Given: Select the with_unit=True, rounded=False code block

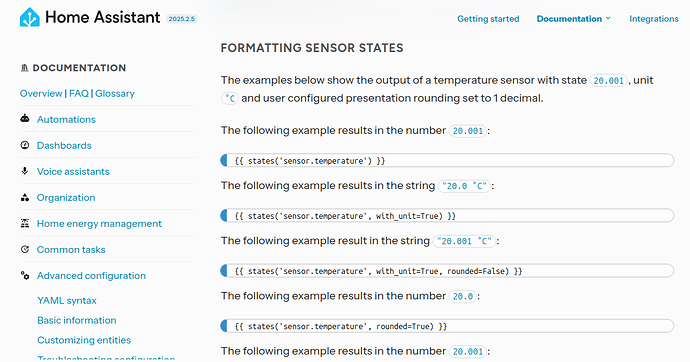Looking at the screenshot, I should (x=447, y=271).
